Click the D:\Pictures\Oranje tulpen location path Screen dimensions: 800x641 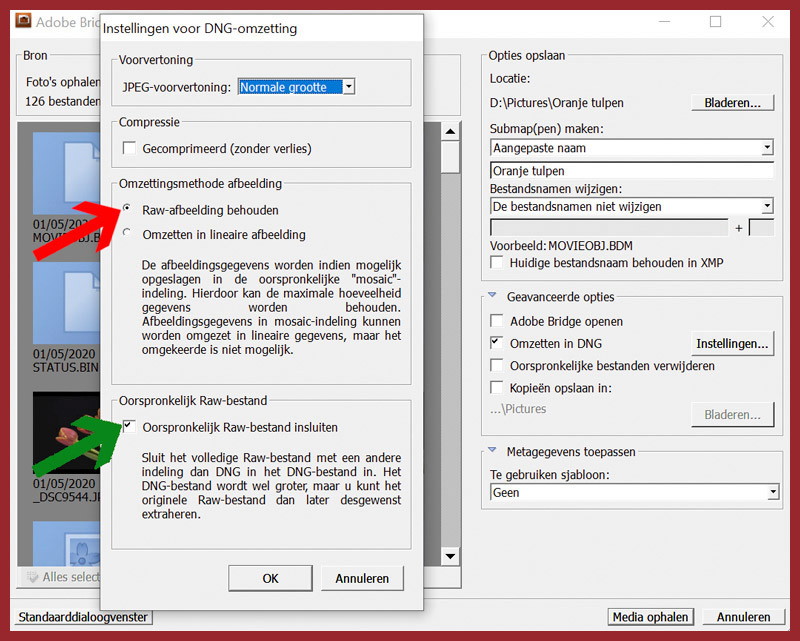coord(557,103)
